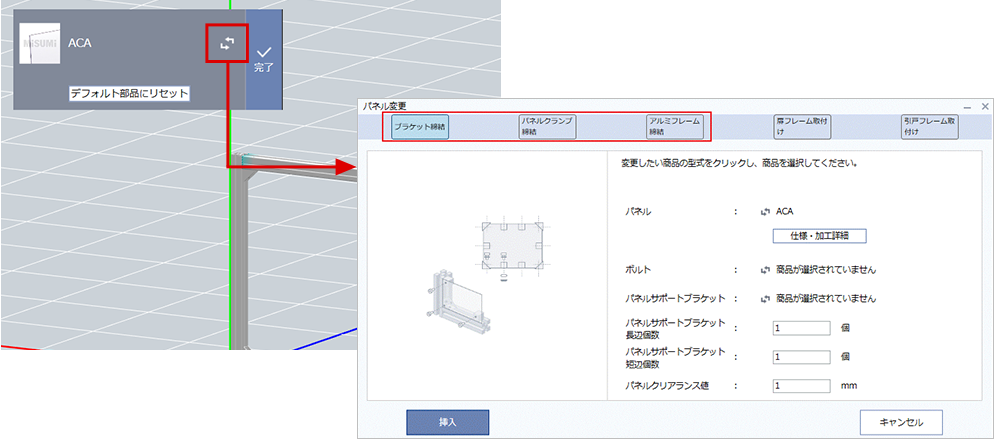Click デフォルト部品にリセット label
995x440 pixels.
point(129,93)
